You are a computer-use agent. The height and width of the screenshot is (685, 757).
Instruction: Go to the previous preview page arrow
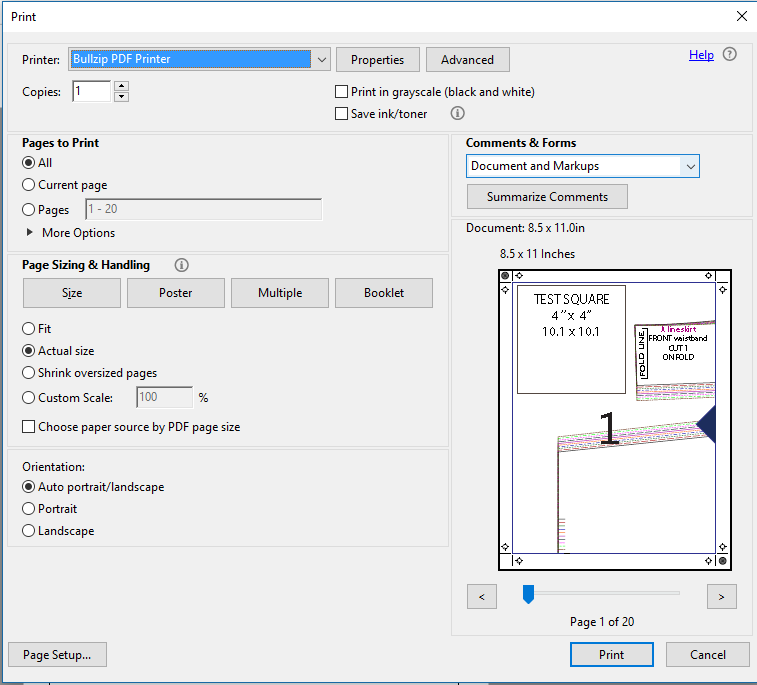481,597
